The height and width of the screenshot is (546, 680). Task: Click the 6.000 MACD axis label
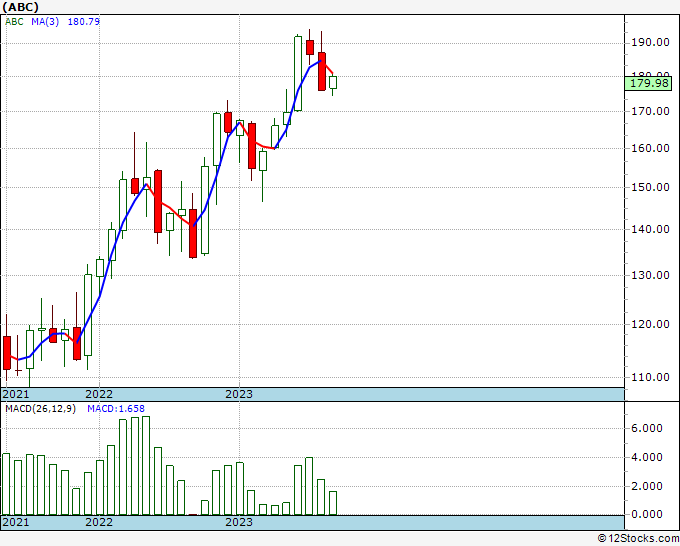(x=647, y=428)
